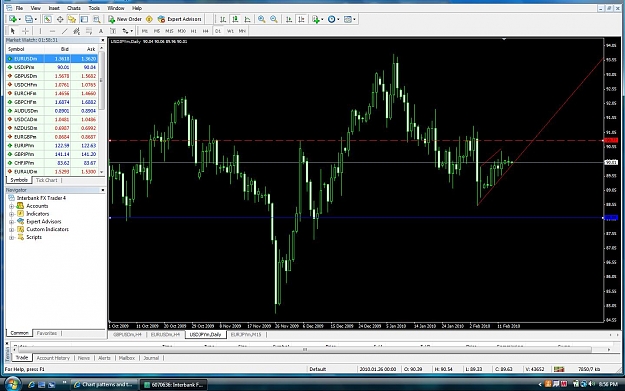
Task: Click the Windows Start button
Action: (x=12, y=384)
